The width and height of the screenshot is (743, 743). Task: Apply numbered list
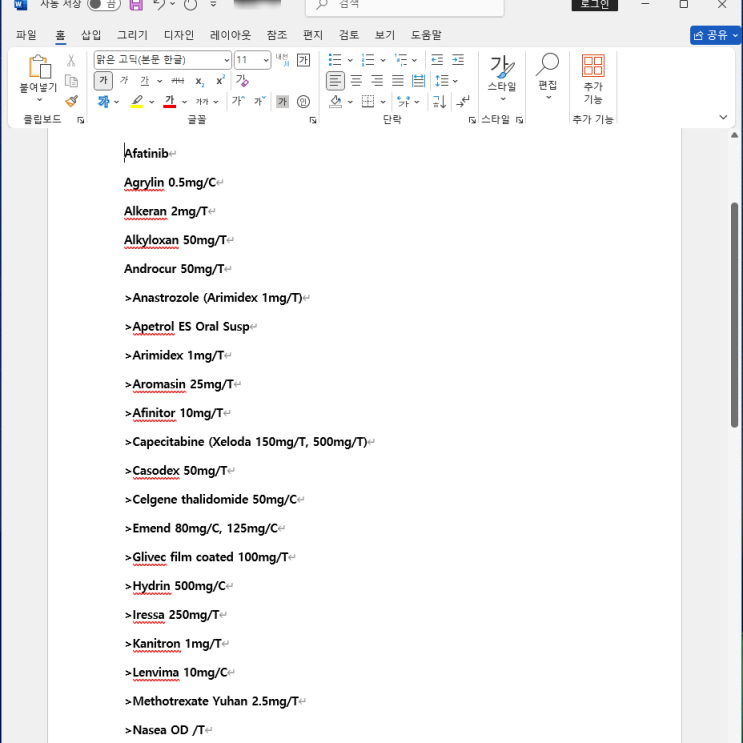click(x=368, y=60)
